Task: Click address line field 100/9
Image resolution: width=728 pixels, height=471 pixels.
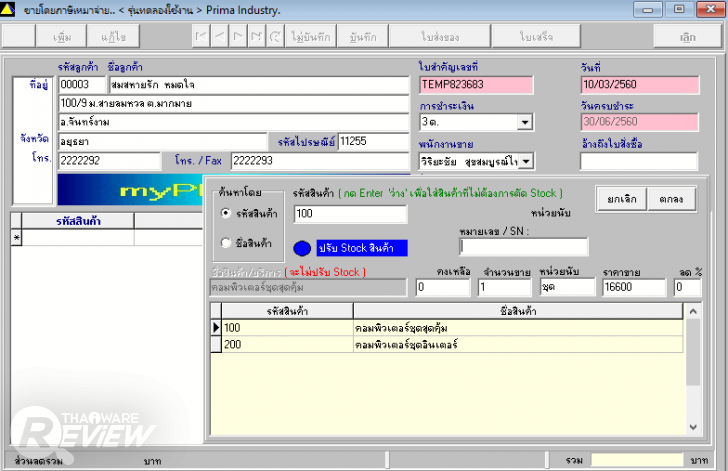Action: 234,104
